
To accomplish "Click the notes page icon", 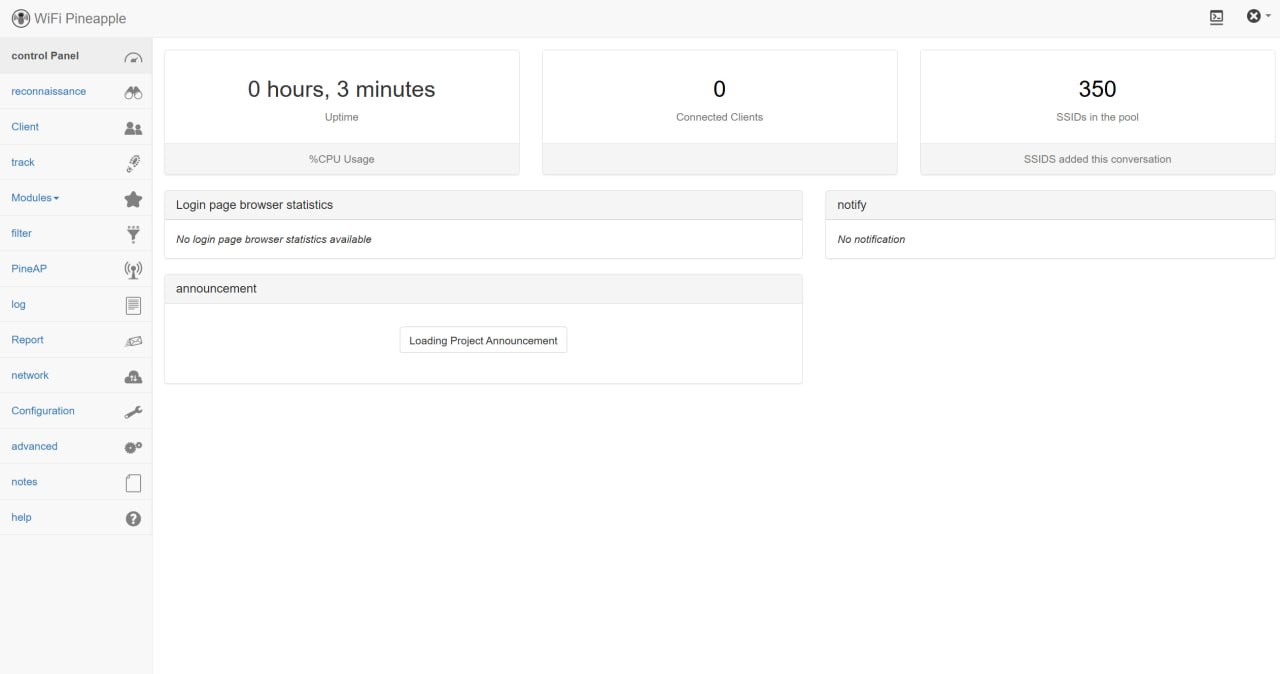I will pyautogui.click(x=133, y=483).
